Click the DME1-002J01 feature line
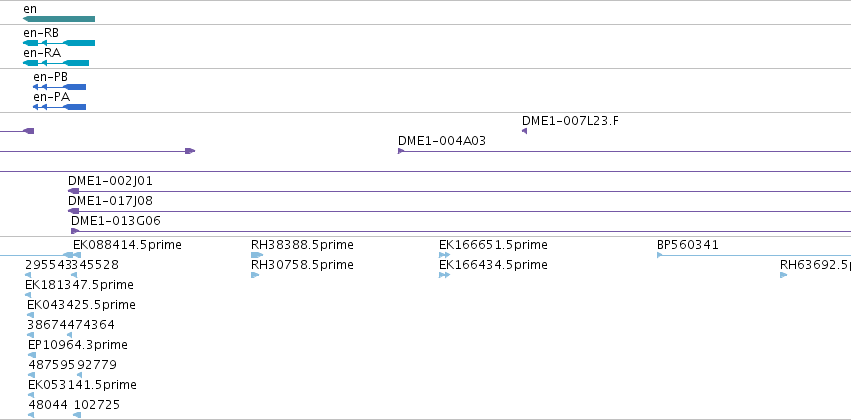Screen dimensions: 851x420 459,191
